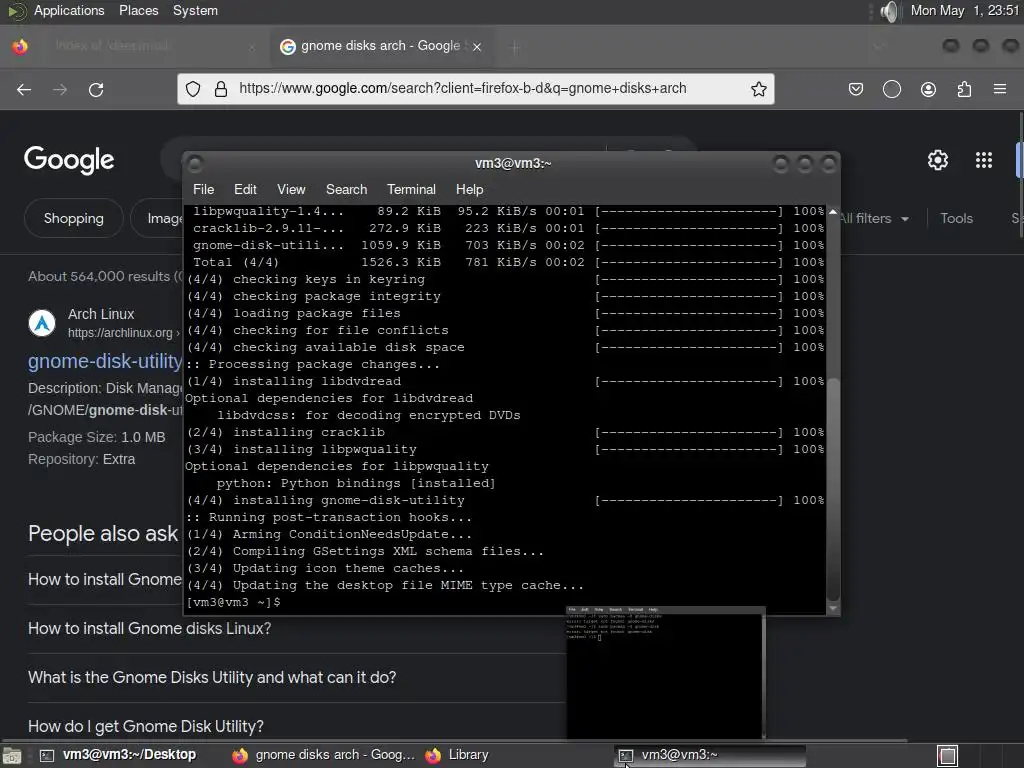Screen dimensions: 1024x768
Task: Switch to gnome disks arch taskbar item
Action: pos(324,755)
